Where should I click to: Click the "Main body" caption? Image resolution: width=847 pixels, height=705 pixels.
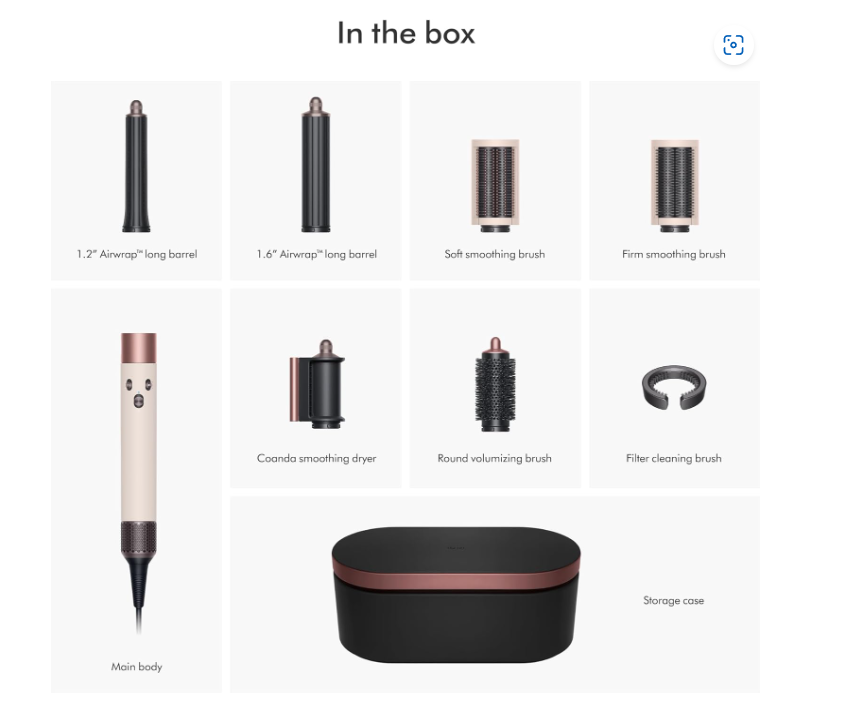pyautogui.click(x=137, y=667)
